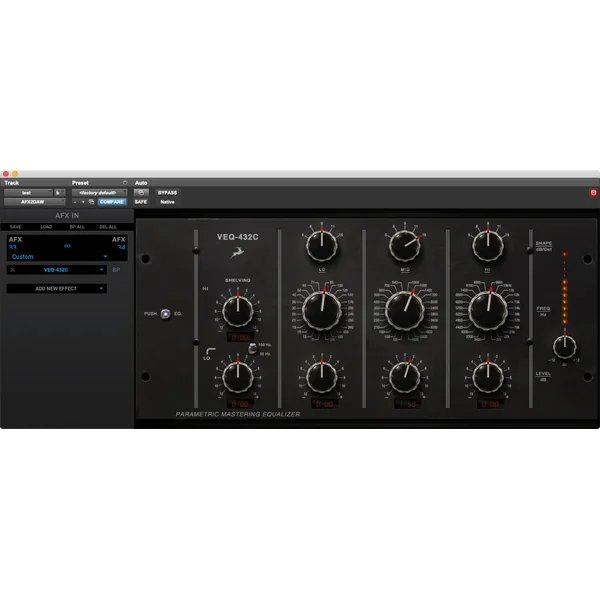Screen dimensions: 600x600
Task: Click the HI band level knob
Action: pos(488,377)
